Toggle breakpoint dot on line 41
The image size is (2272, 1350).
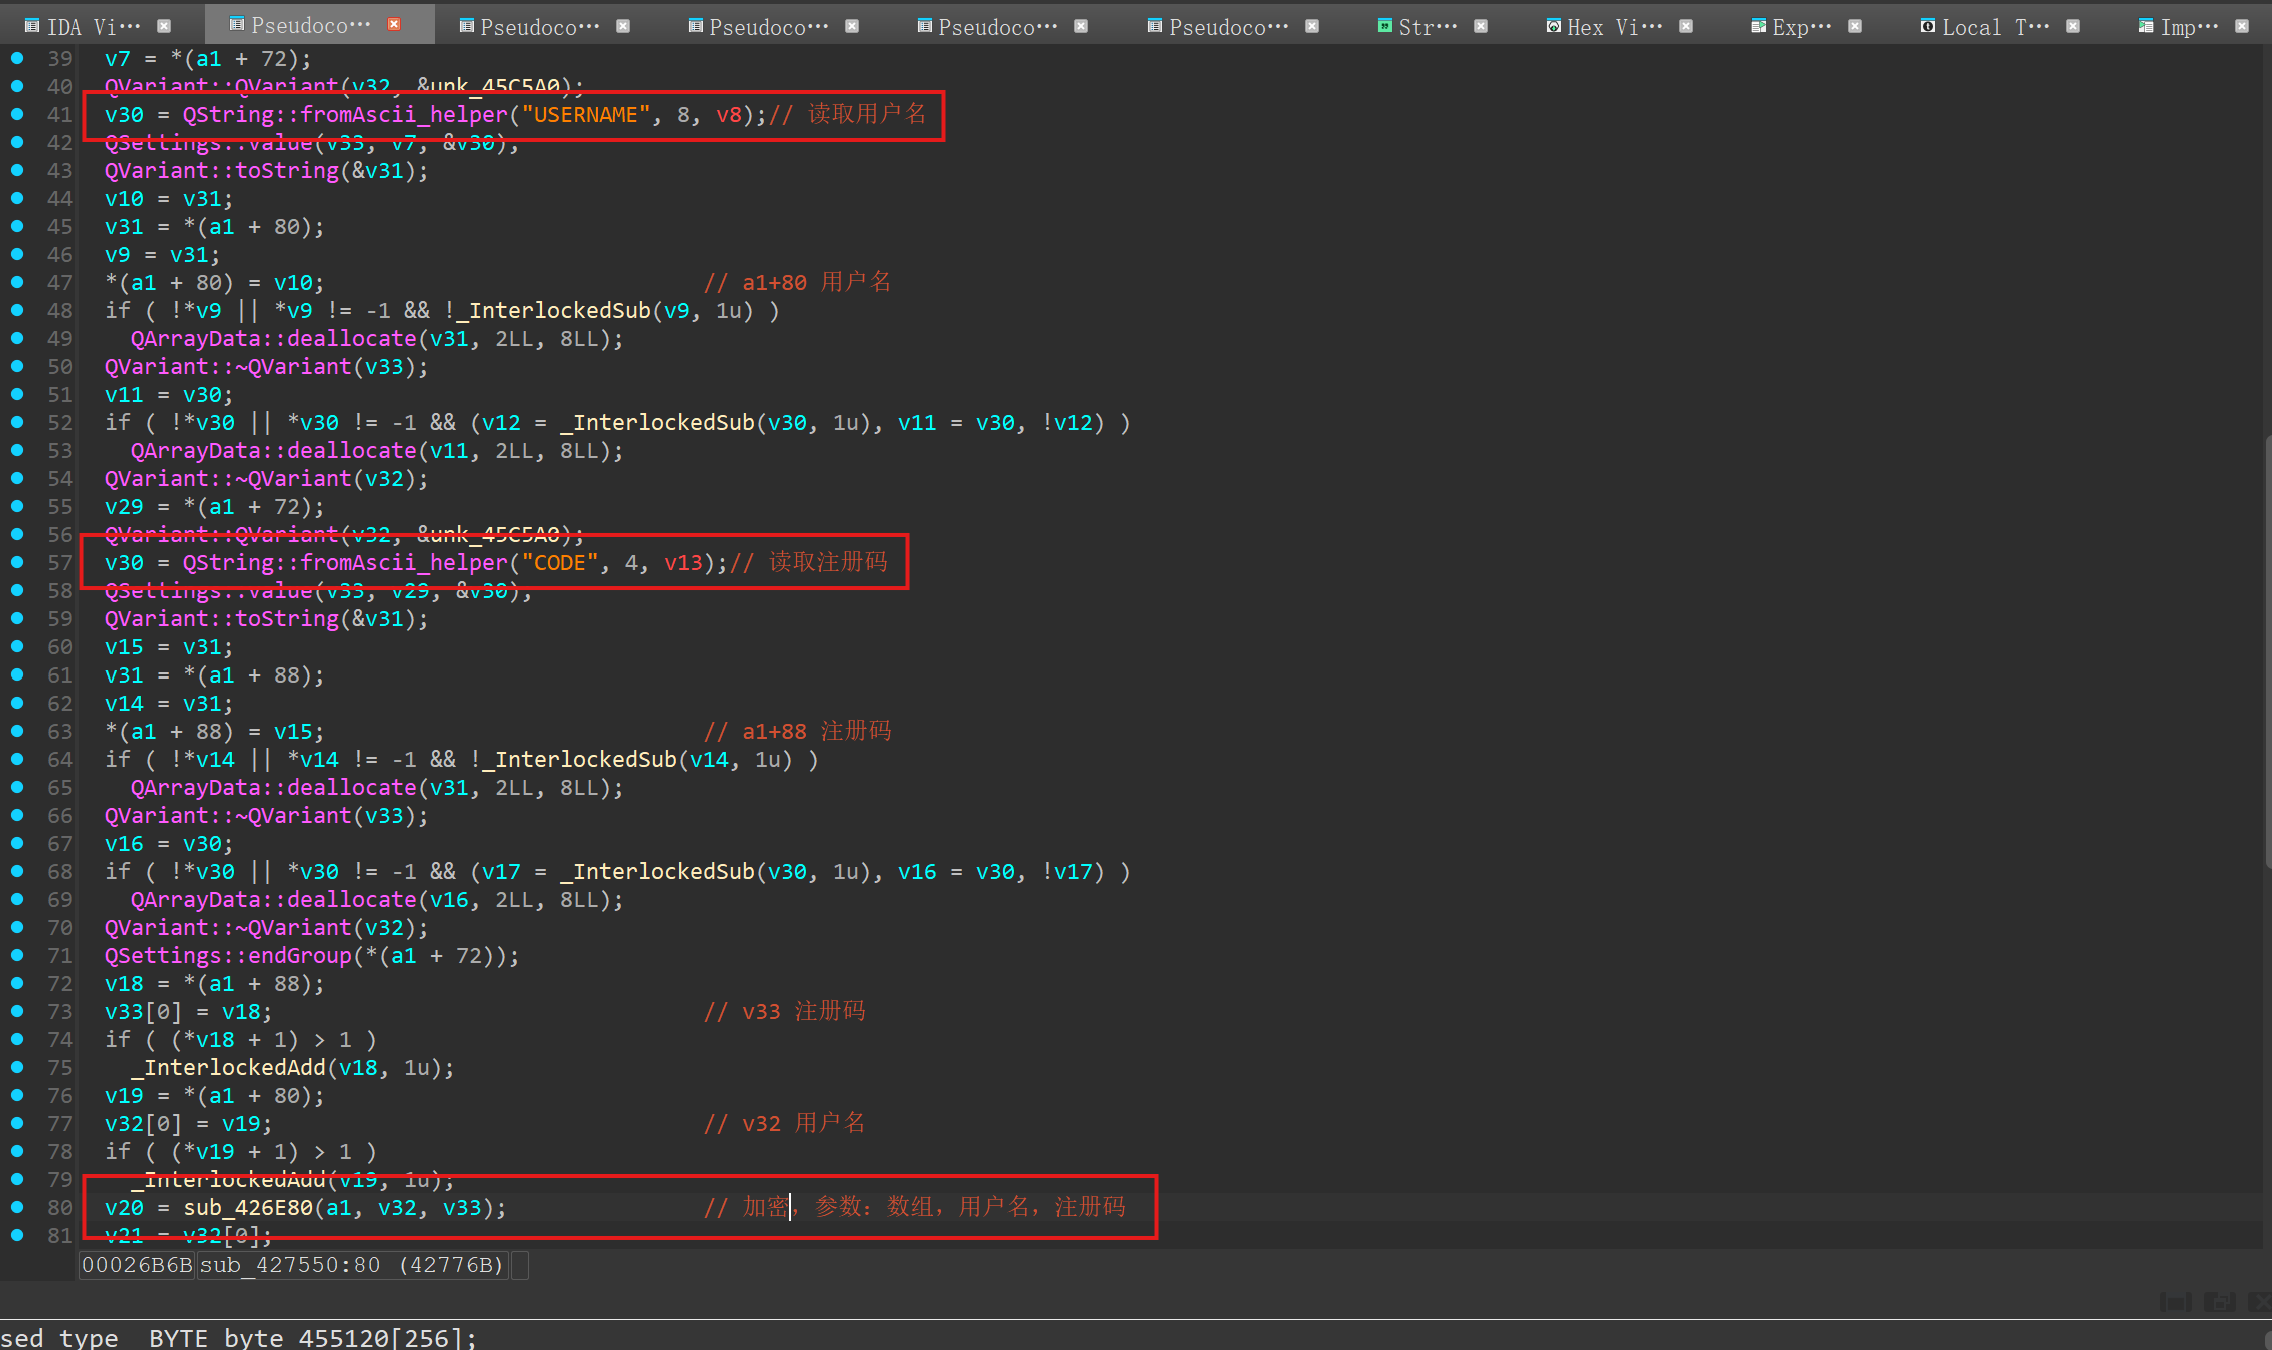pos(17,114)
